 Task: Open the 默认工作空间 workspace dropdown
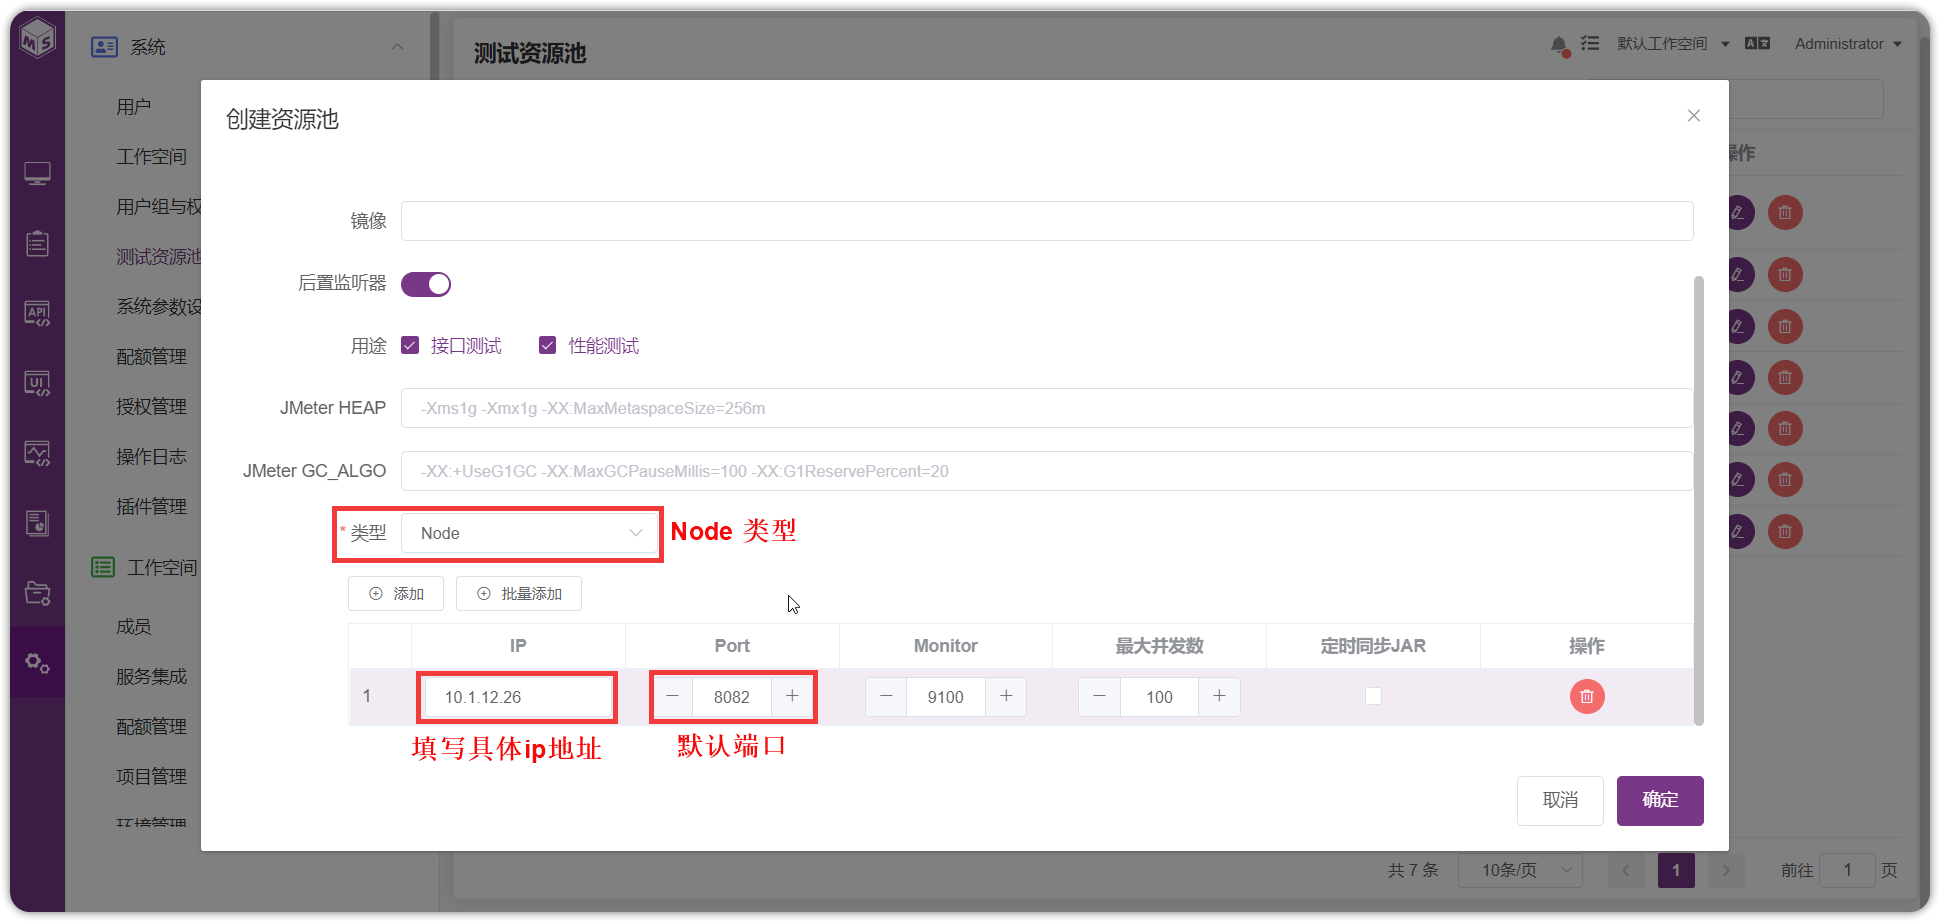pos(1673,44)
